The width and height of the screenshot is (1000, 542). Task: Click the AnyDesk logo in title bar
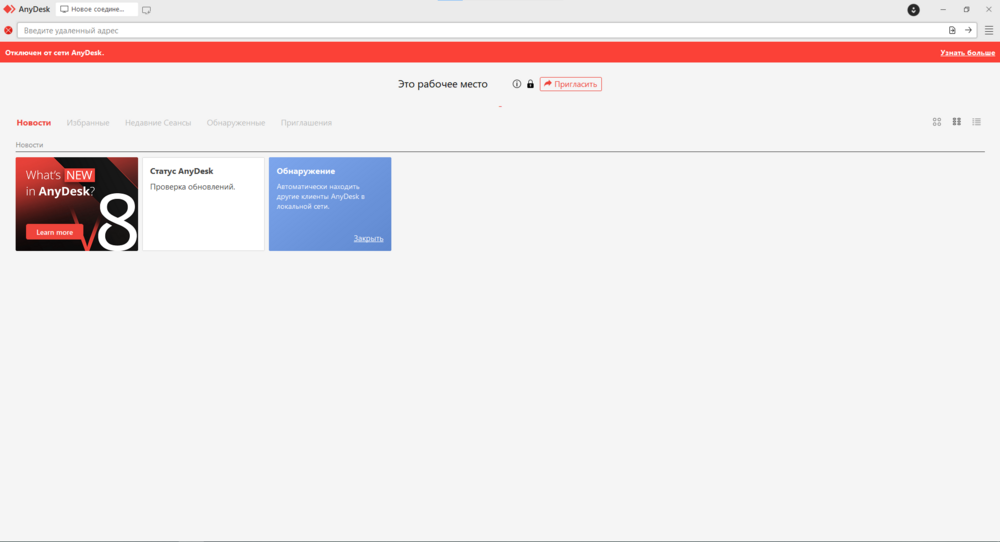(9, 10)
